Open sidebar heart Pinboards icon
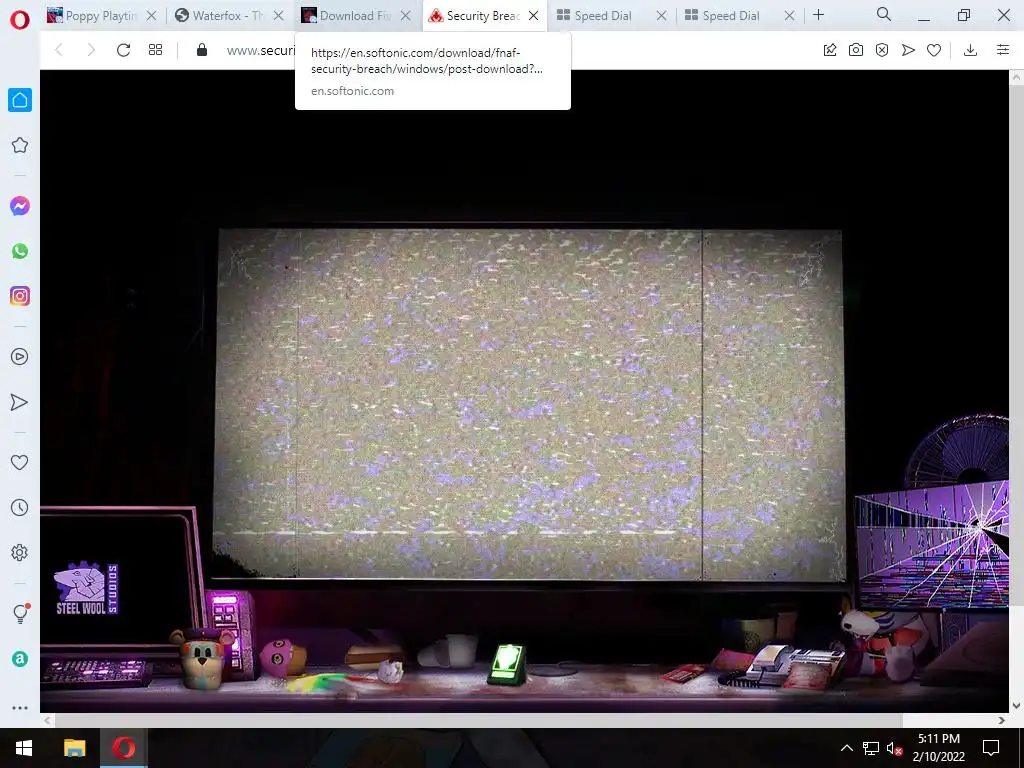 [20, 462]
